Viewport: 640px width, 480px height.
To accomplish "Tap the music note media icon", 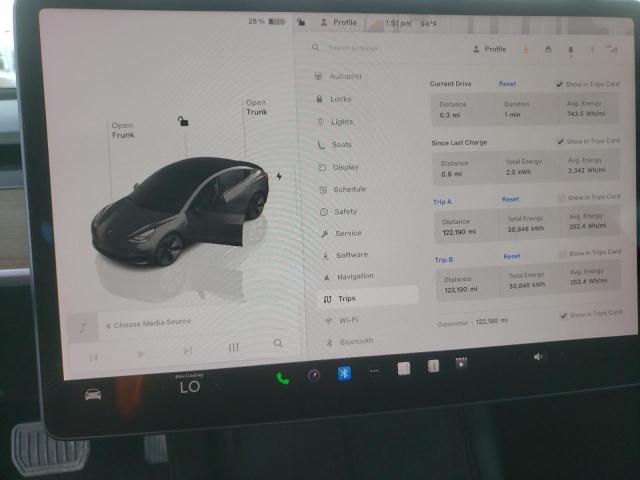I will (83, 328).
